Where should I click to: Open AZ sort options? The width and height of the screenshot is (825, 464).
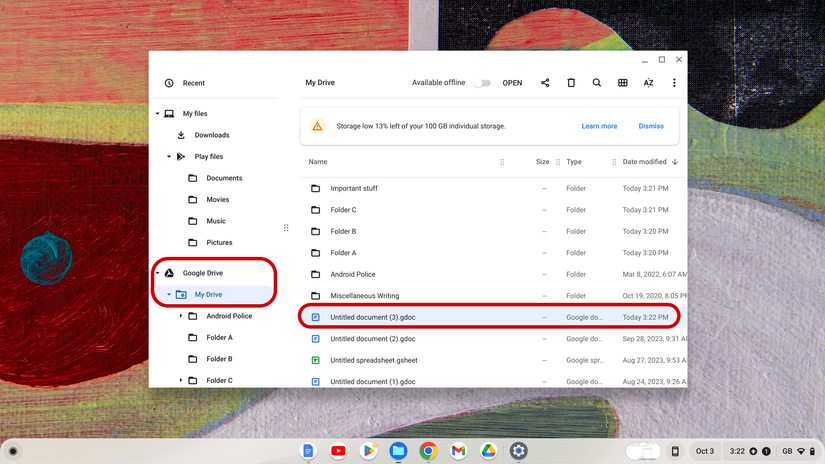point(648,83)
